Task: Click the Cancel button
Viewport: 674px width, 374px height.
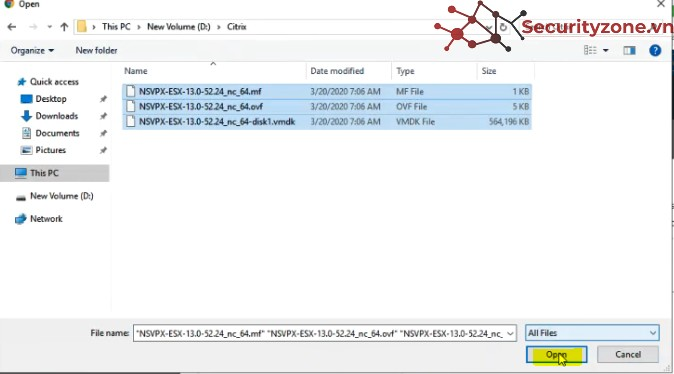Action: (628, 355)
